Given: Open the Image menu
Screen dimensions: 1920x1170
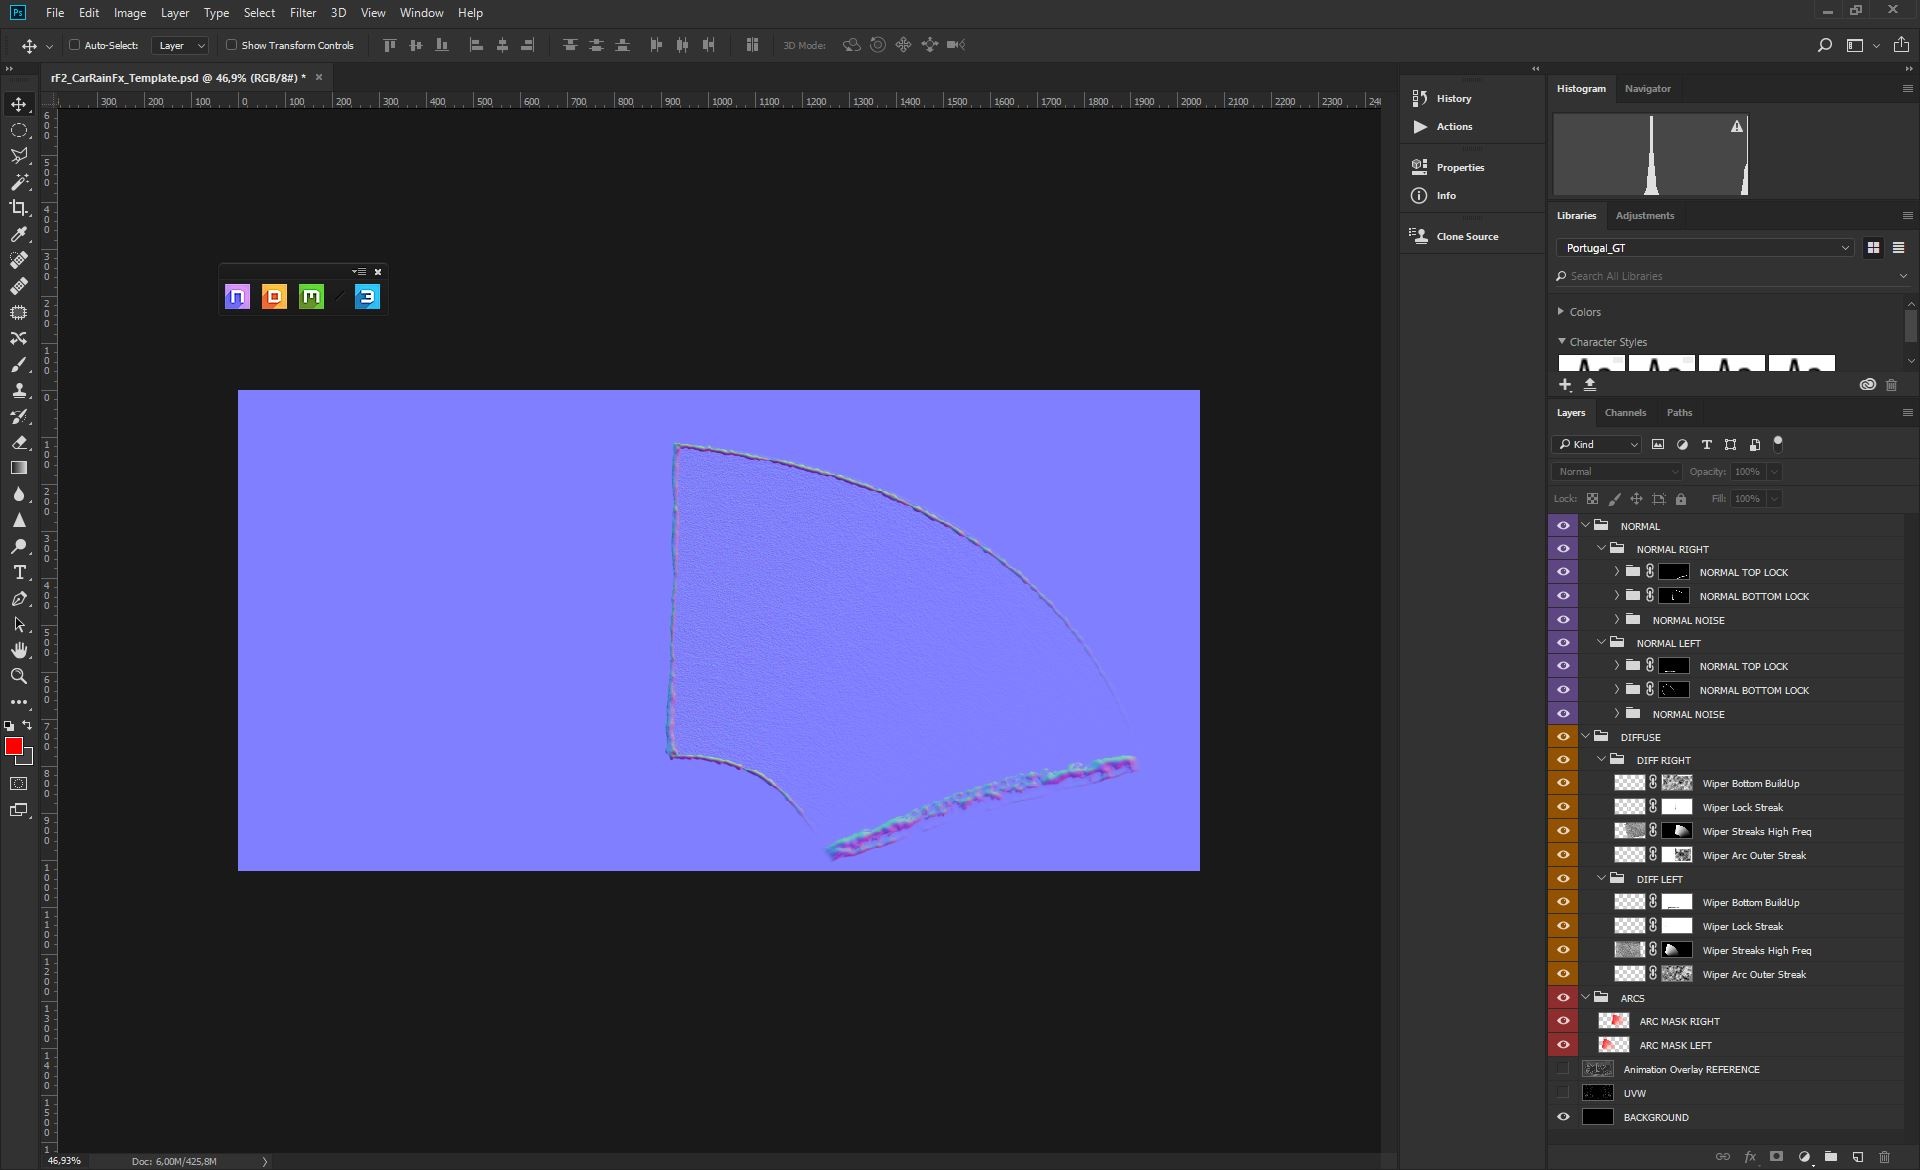Looking at the screenshot, I should (x=130, y=13).
